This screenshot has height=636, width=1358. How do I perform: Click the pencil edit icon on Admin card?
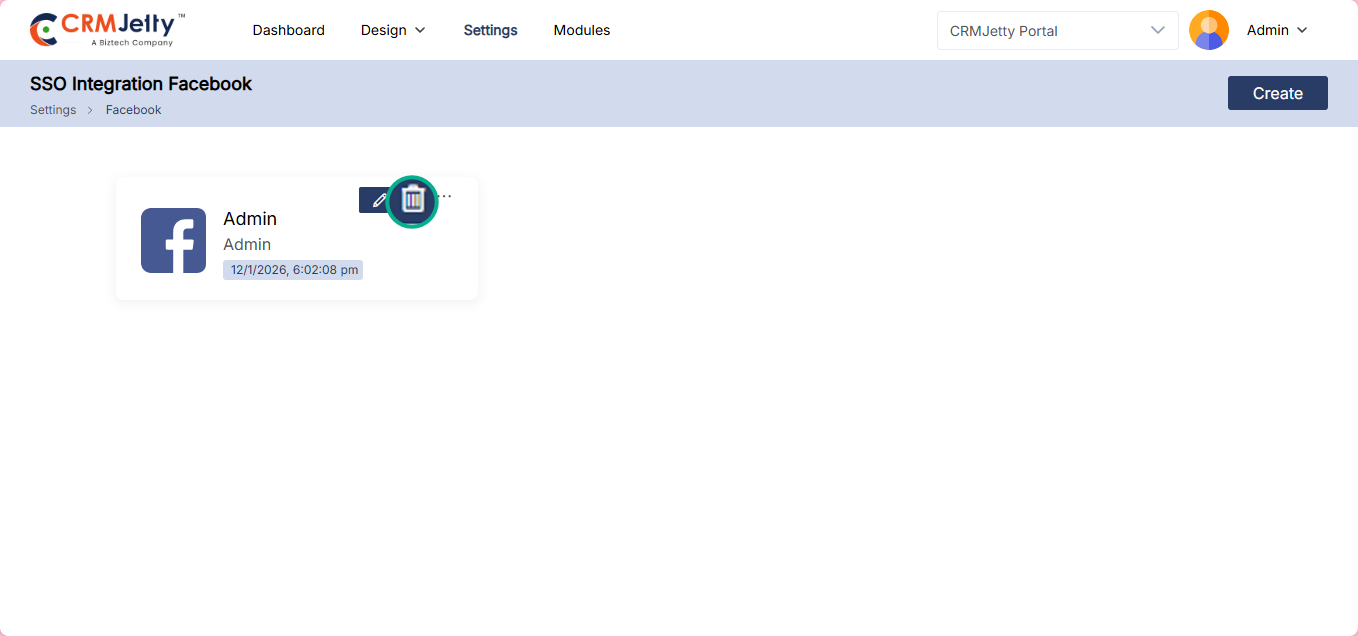click(378, 201)
